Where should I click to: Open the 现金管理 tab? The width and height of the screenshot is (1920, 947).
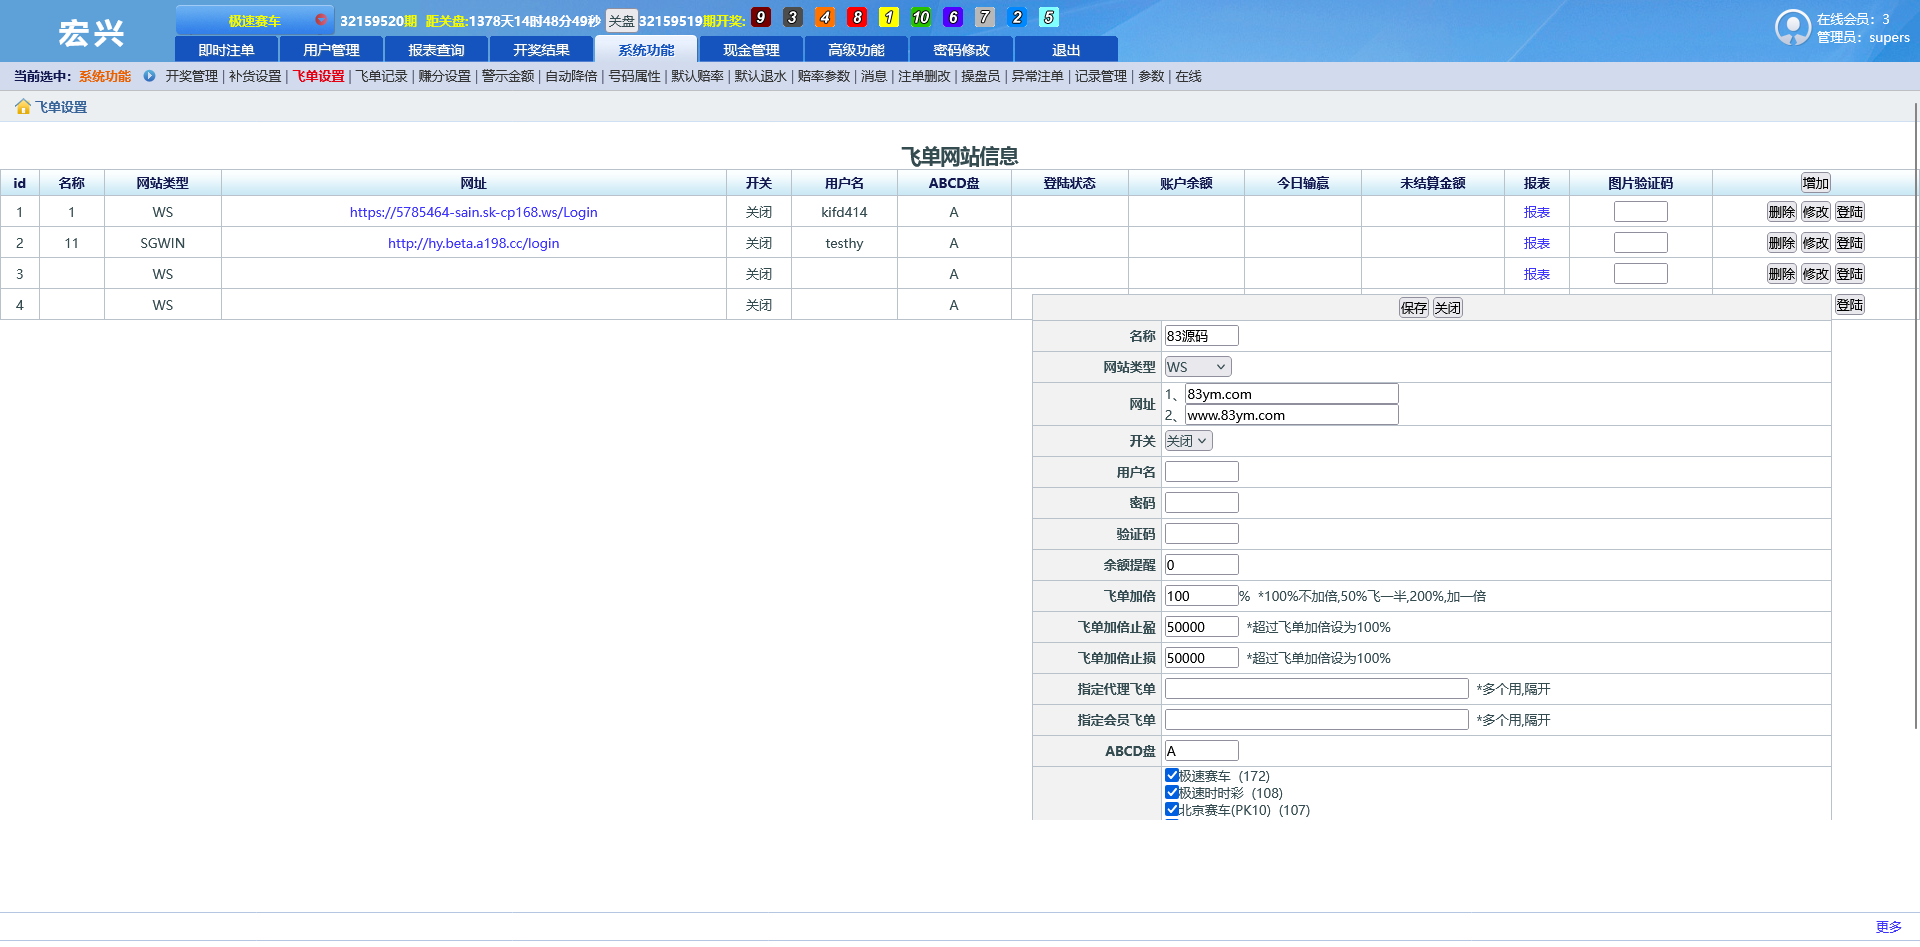coord(751,50)
